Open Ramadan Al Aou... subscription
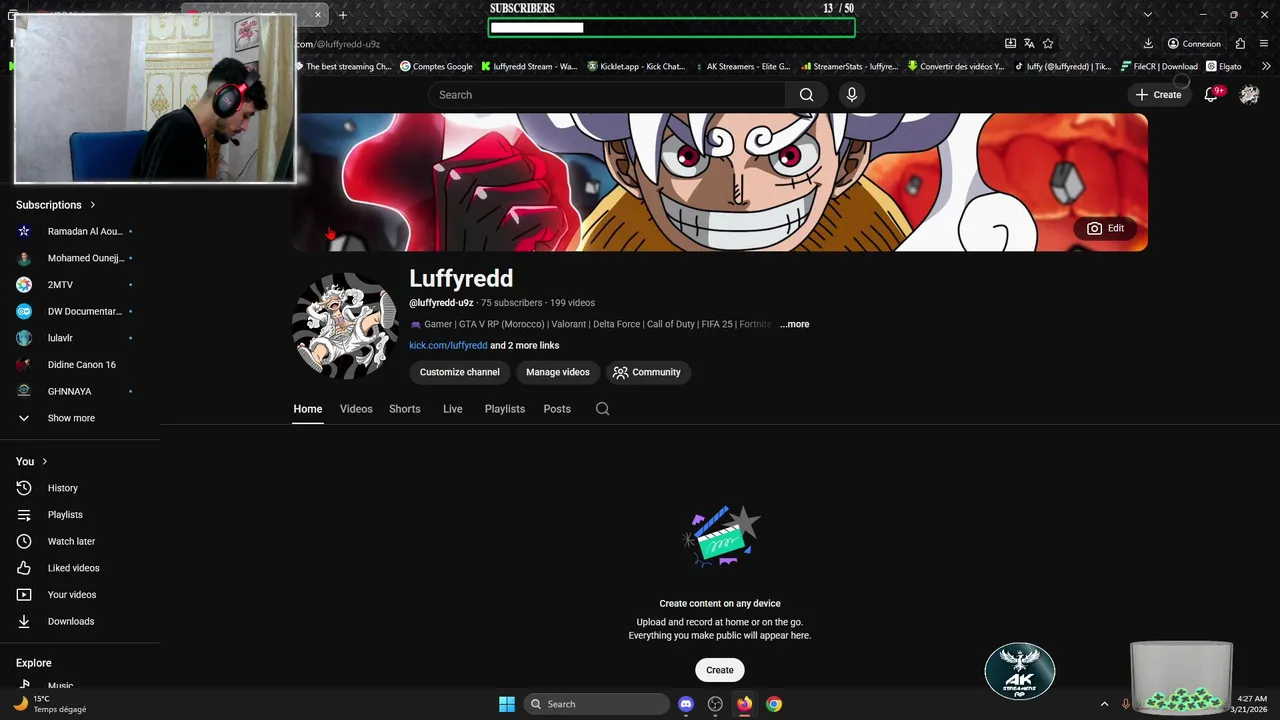1280x720 pixels. (80, 231)
